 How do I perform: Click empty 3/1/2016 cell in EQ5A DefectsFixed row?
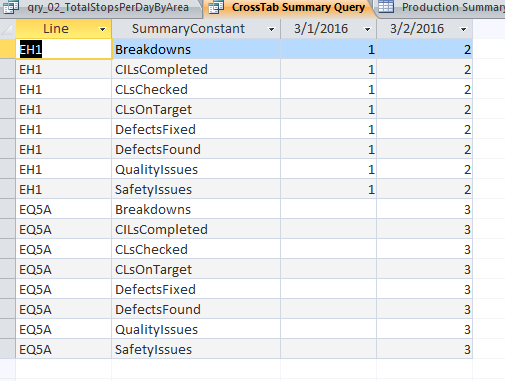329,289
